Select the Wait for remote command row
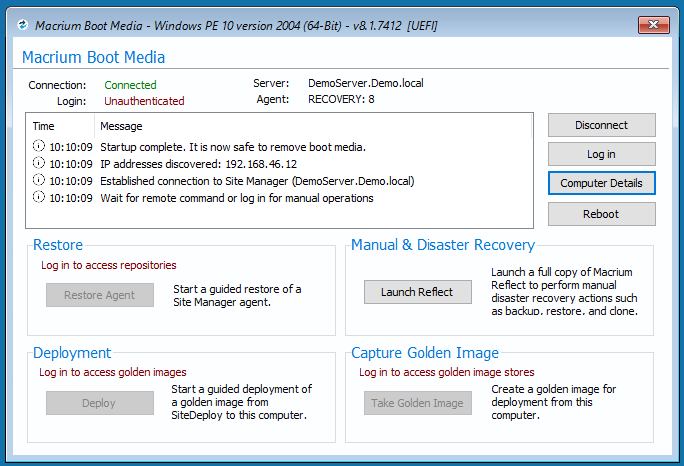The image size is (684, 466). click(x=279, y=198)
